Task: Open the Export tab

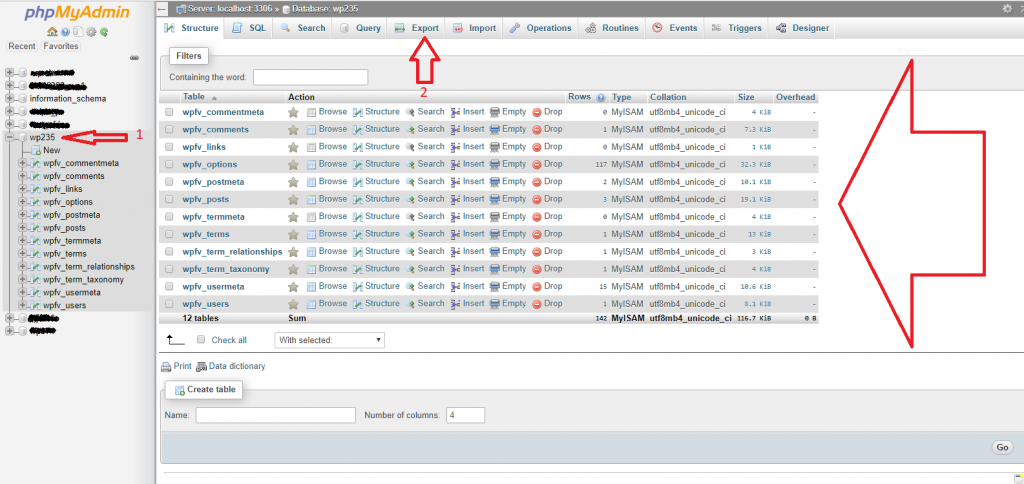Action: pyautogui.click(x=417, y=28)
